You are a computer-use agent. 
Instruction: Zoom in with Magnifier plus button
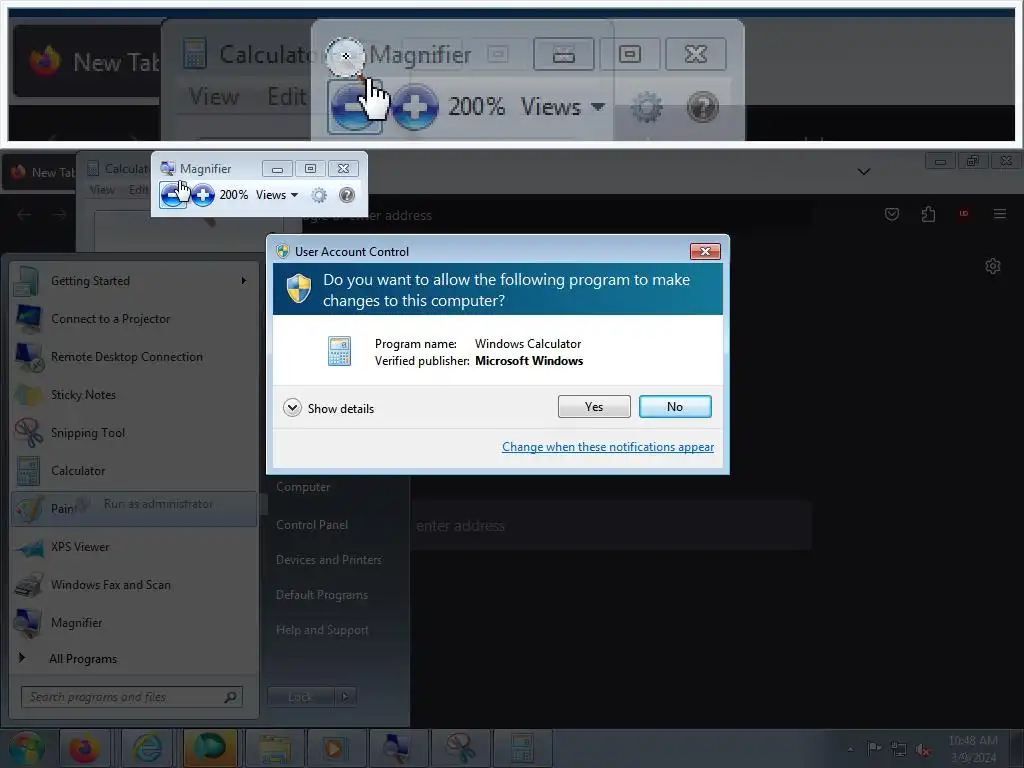tap(203, 195)
